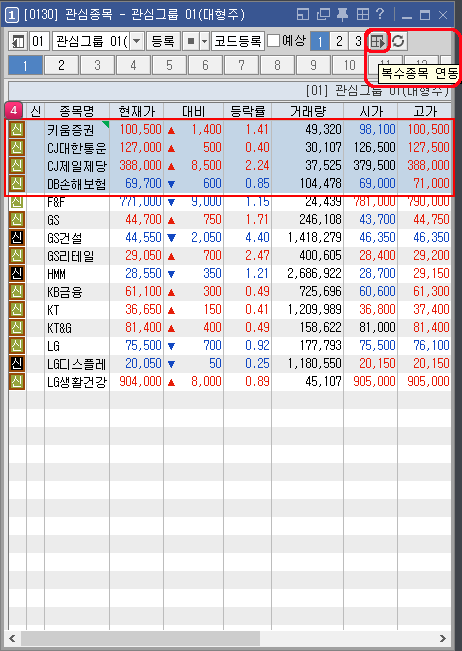Select the 키움증권 stock name
This screenshot has height=651, width=462.
71,130
